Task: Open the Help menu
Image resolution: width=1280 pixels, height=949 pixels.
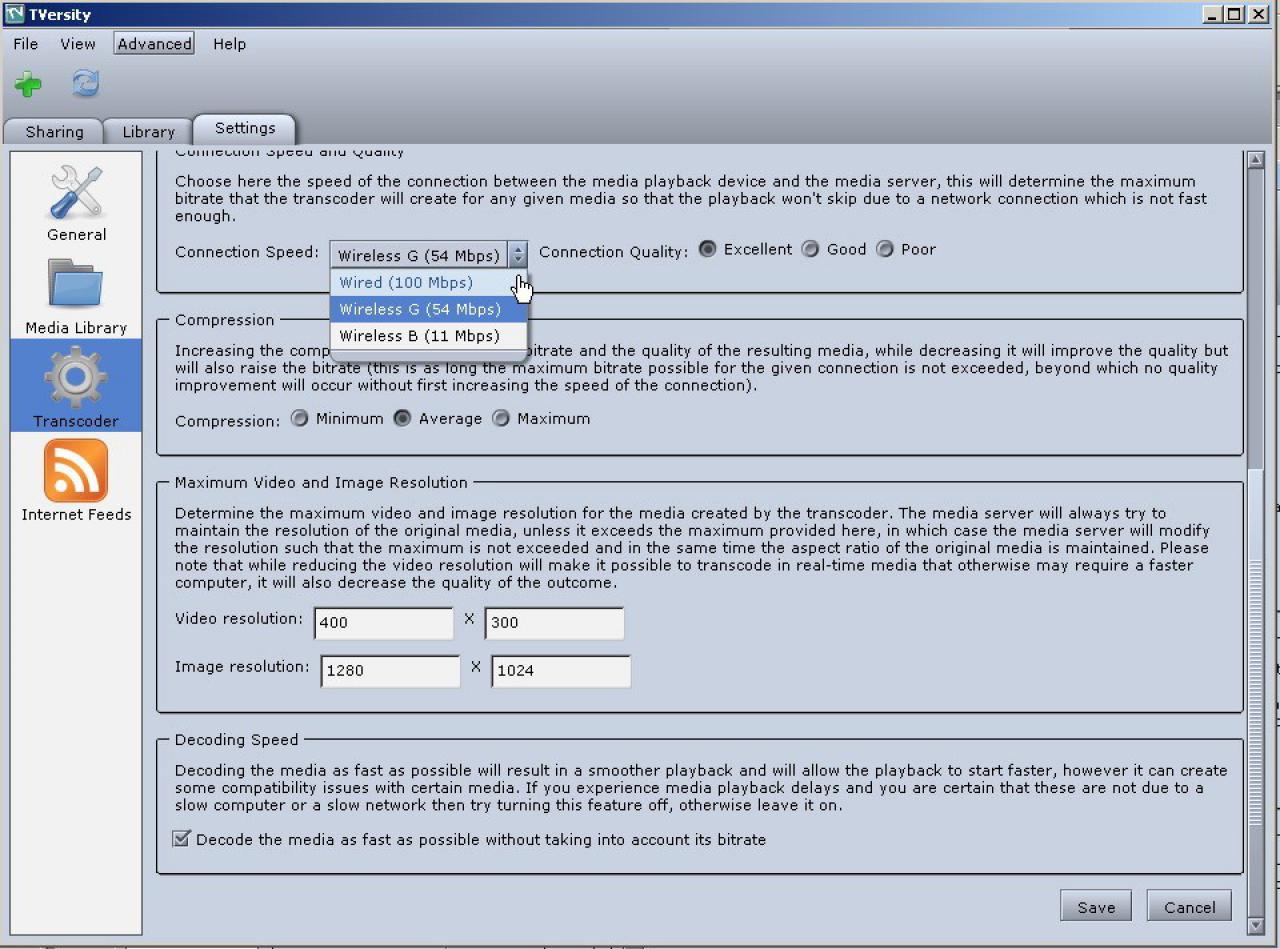Action: pos(229,44)
